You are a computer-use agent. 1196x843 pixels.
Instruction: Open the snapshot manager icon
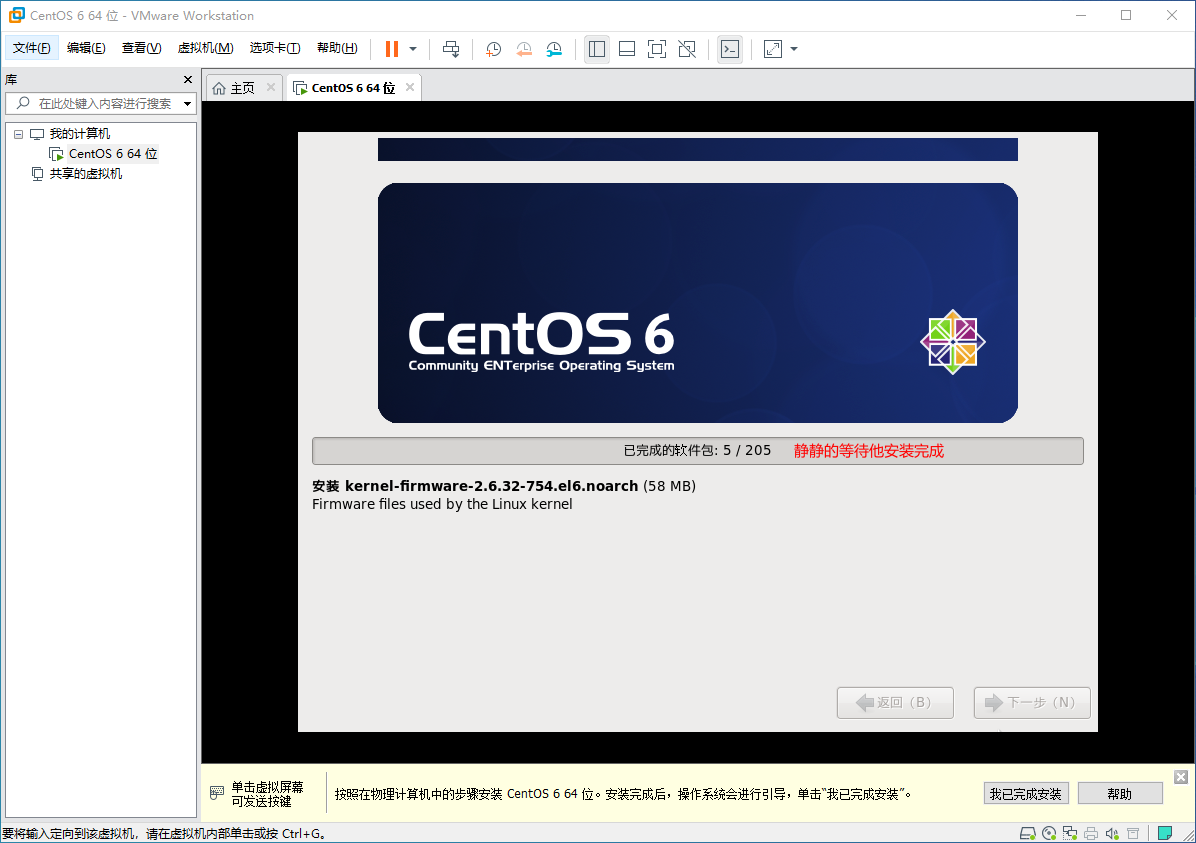point(555,49)
